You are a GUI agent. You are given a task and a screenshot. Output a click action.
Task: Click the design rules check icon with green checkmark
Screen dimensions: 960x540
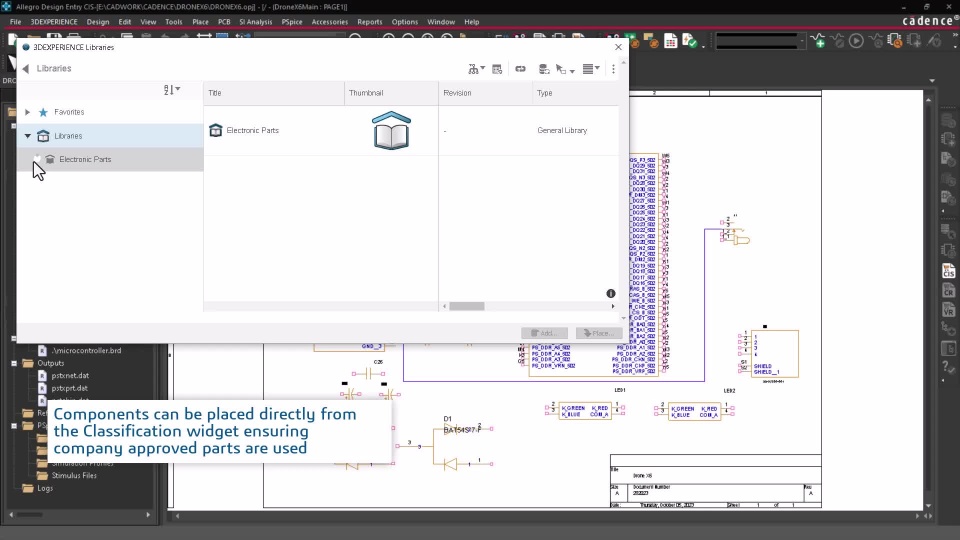click(x=690, y=41)
